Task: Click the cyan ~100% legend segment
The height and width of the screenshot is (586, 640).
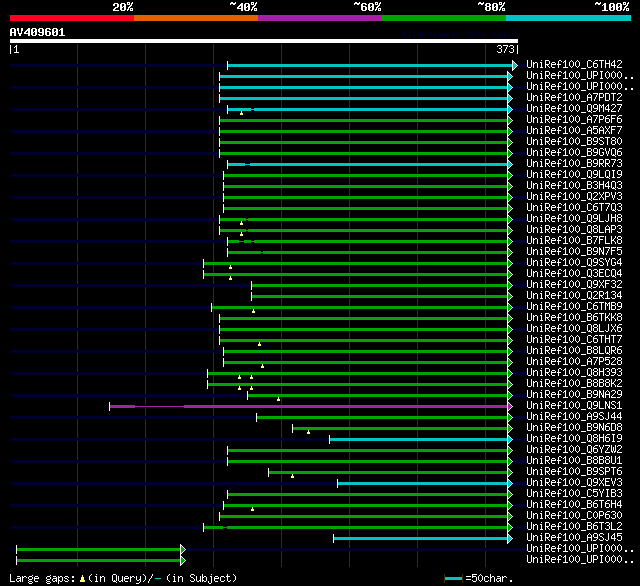Action: coord(569,18)
